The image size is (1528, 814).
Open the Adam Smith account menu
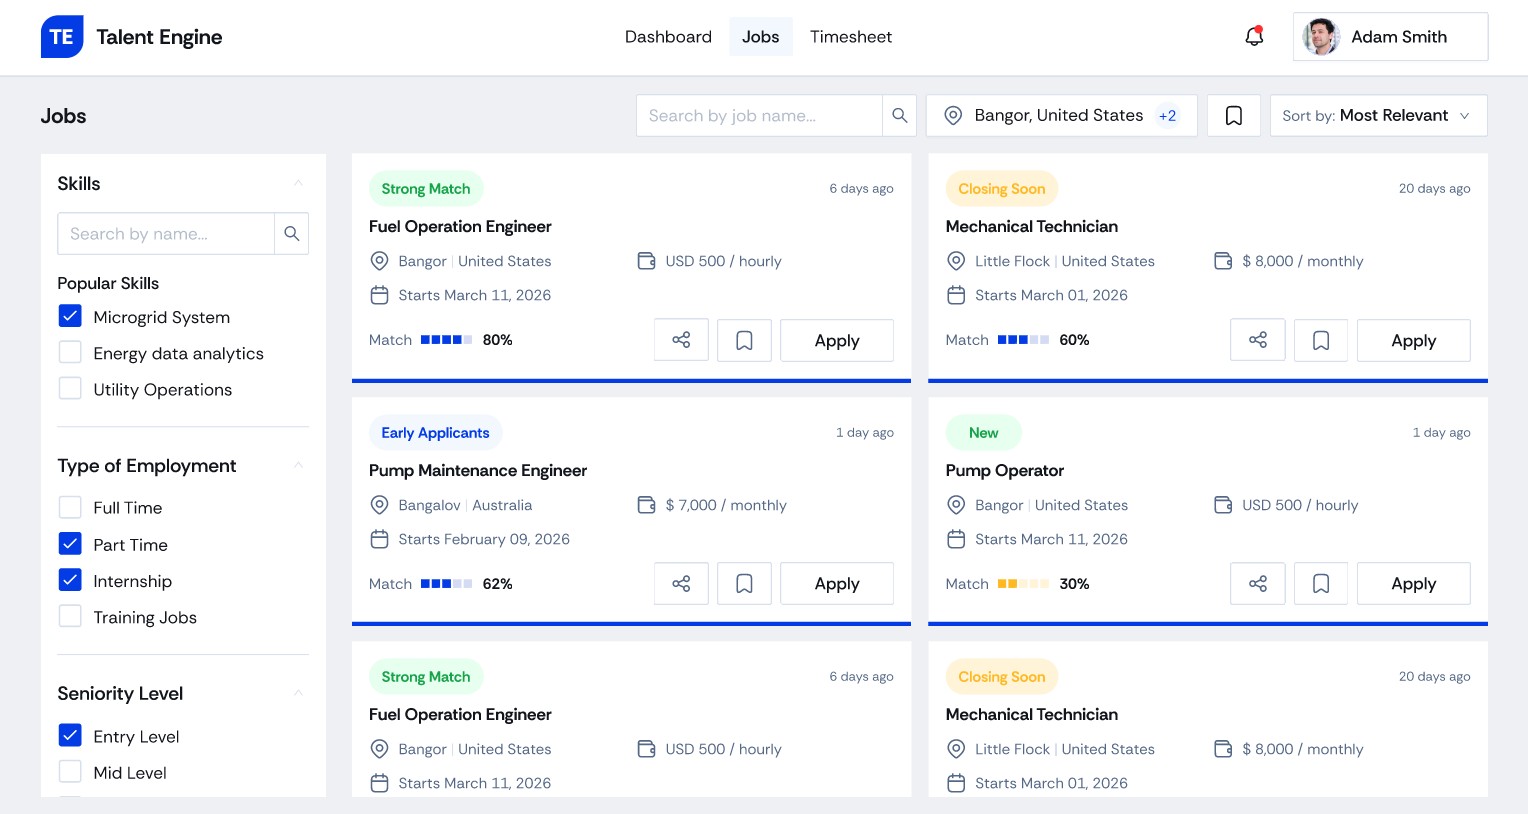pyautogui.click(x=1390, y=37)
